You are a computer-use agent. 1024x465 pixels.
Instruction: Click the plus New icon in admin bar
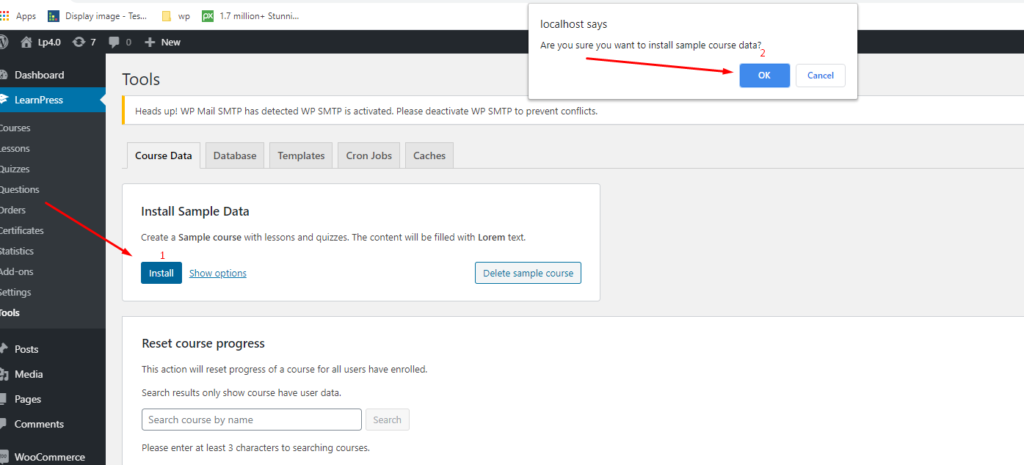click(150, 42)
